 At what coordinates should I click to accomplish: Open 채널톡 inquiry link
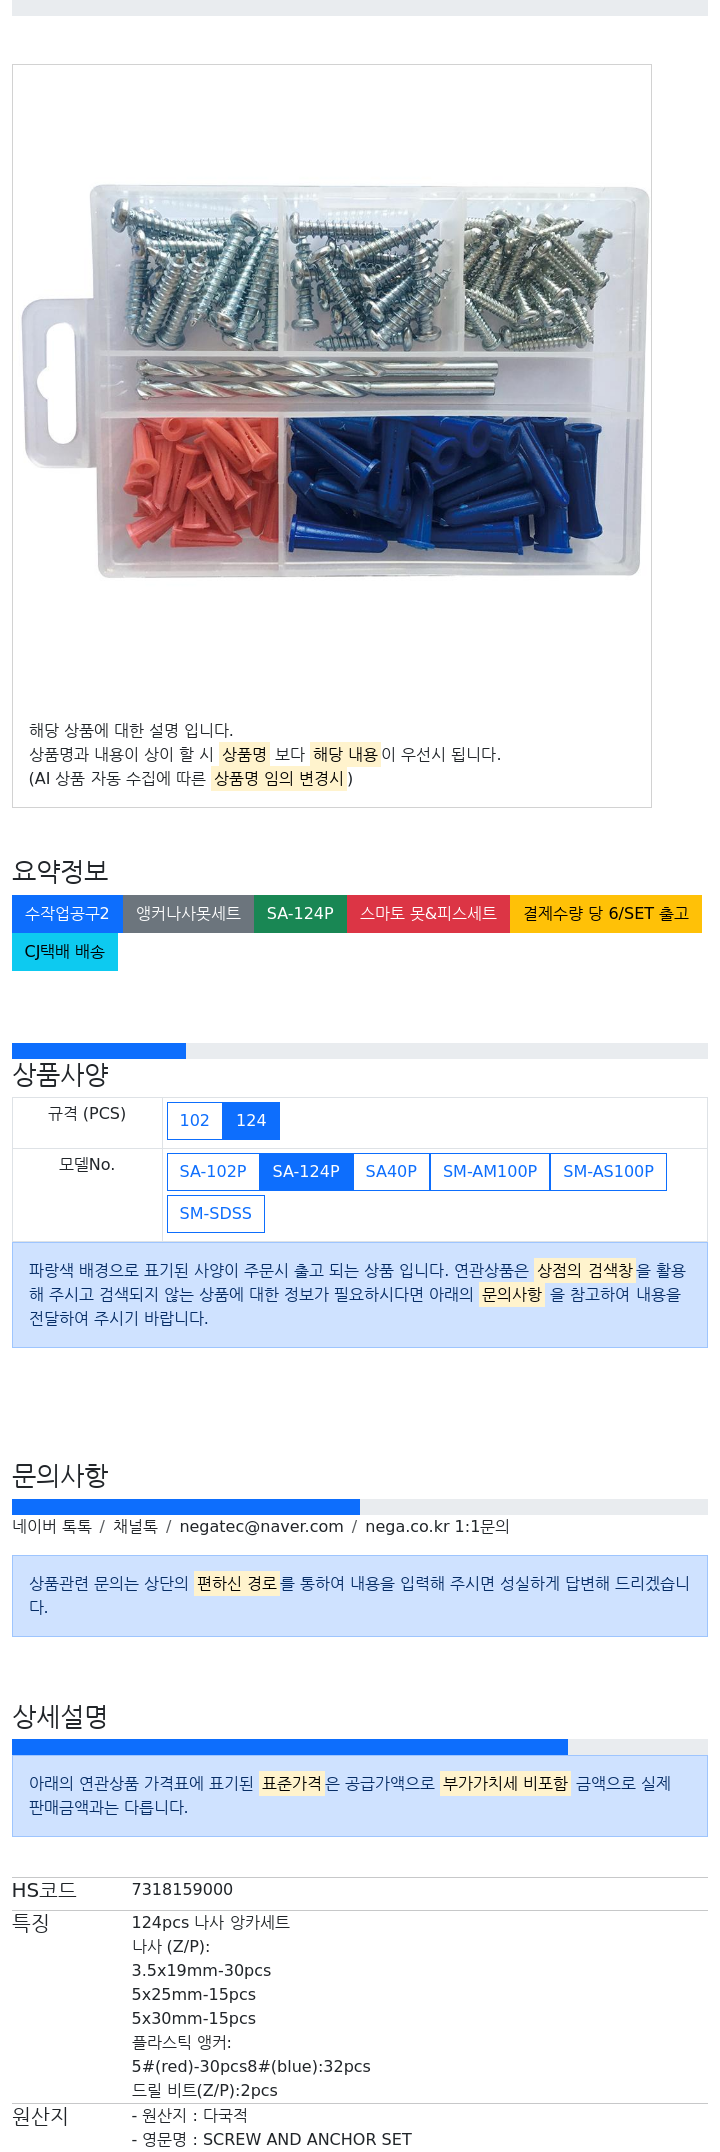click(135, 1526)
